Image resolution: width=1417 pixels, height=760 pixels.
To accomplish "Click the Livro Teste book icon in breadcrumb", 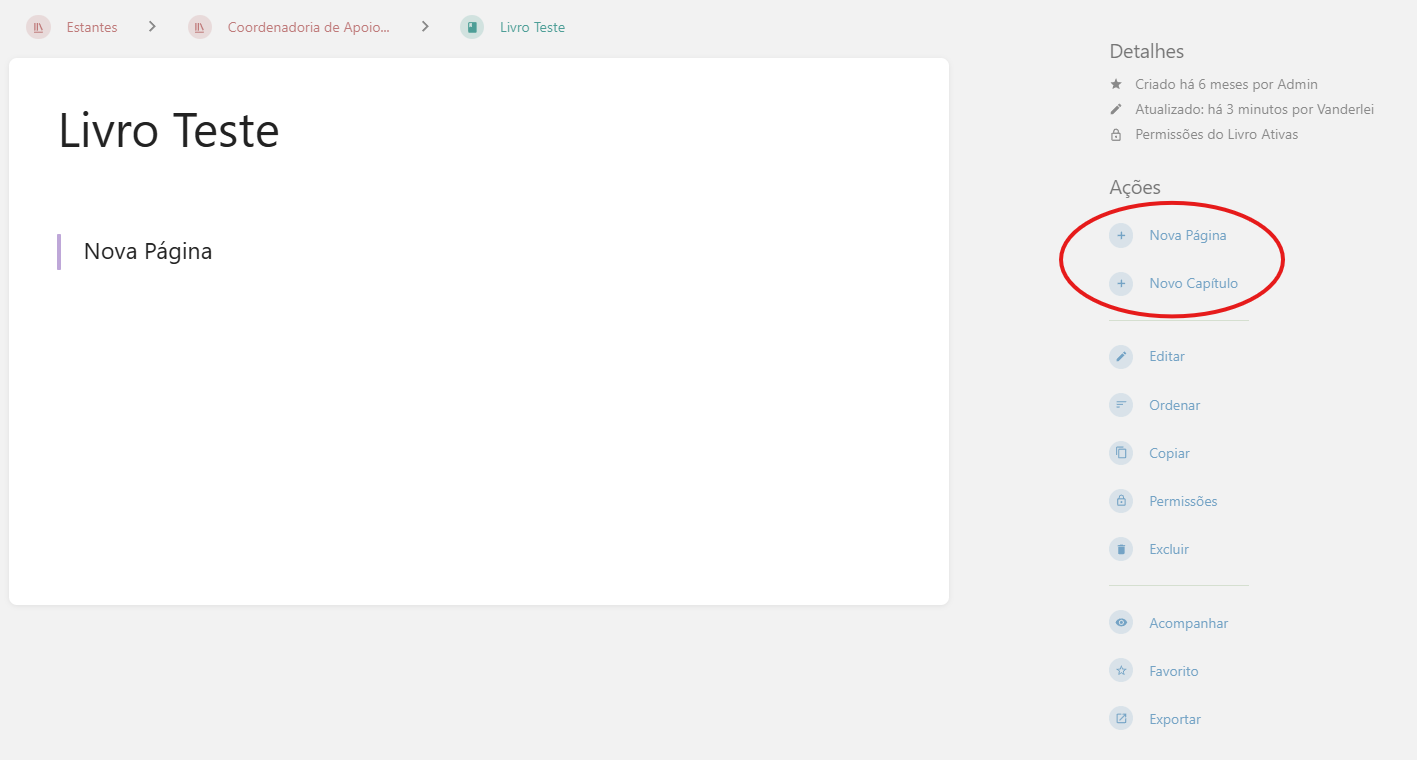I will tap(472, 27).
